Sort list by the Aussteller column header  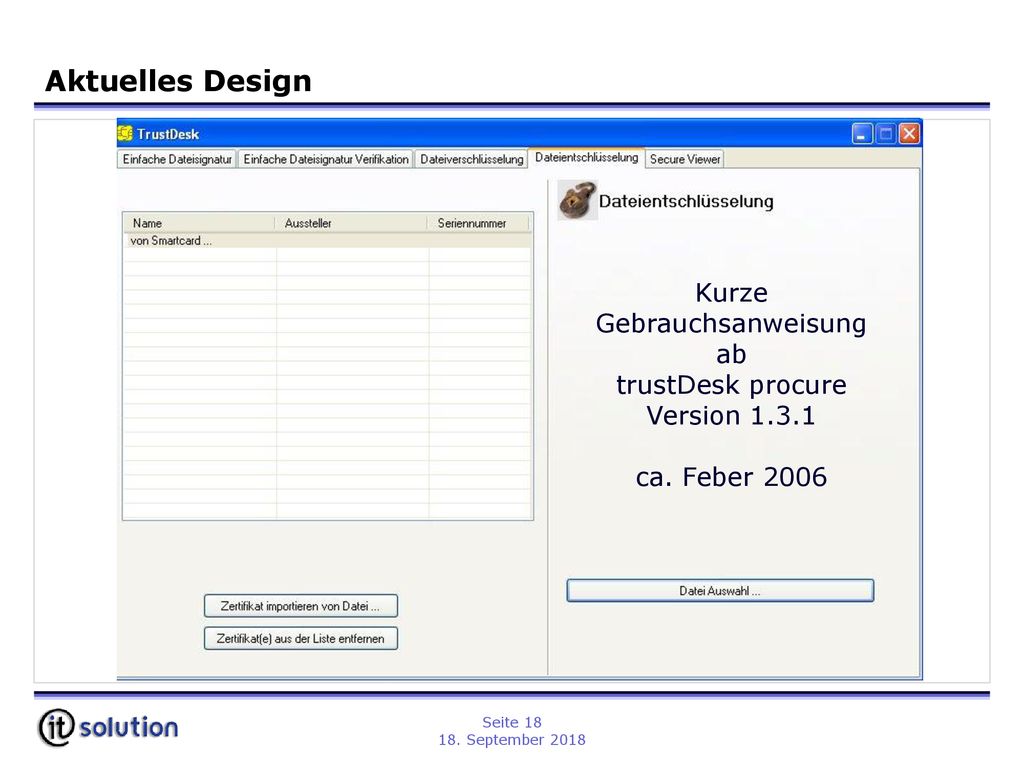pos(351,223)
